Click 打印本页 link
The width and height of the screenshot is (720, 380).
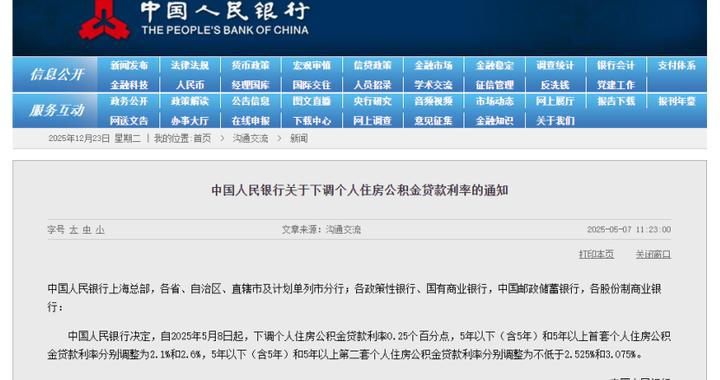coord(596,254)
